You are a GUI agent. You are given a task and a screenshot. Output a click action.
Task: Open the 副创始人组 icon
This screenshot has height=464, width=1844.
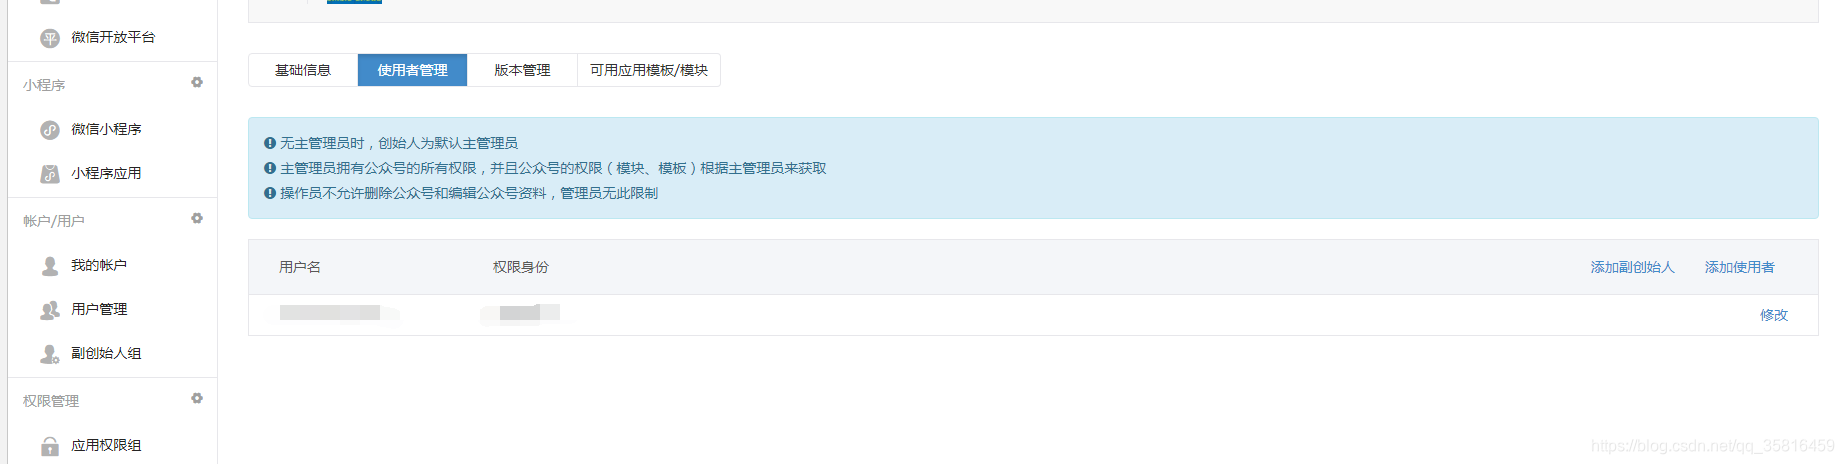pos(50,354)
